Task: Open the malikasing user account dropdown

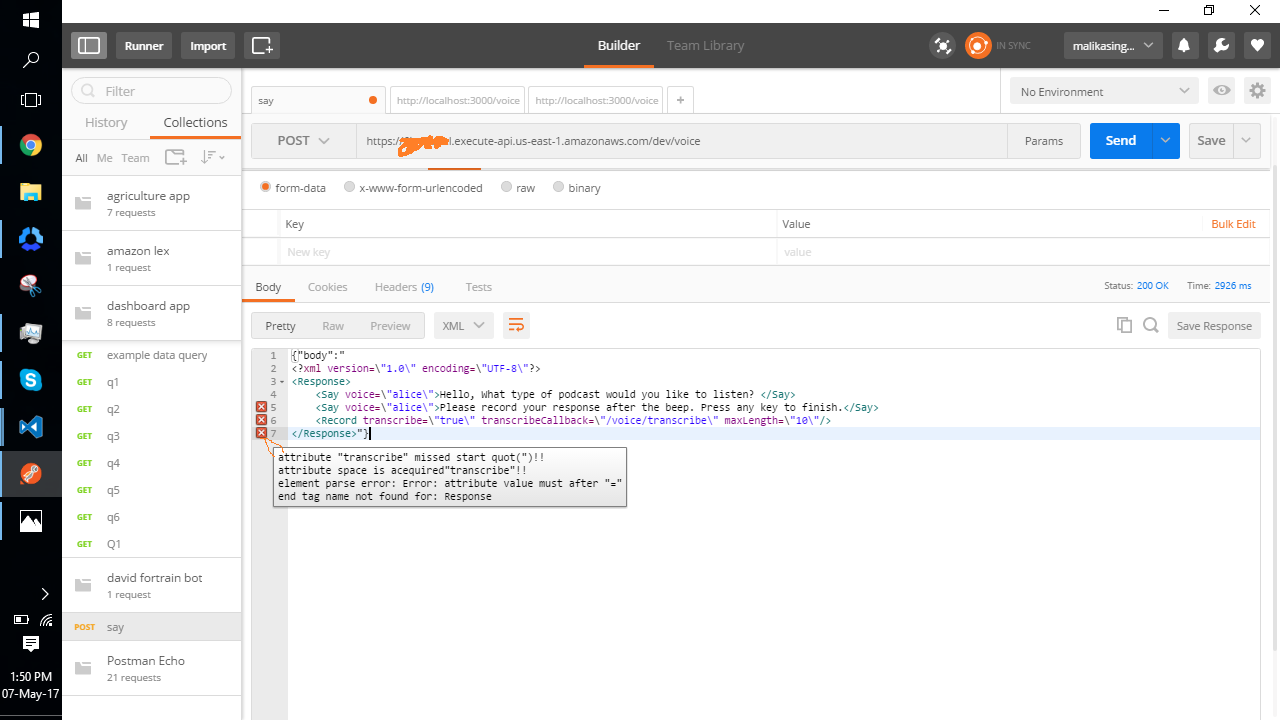Action: tap(1112, 45)
